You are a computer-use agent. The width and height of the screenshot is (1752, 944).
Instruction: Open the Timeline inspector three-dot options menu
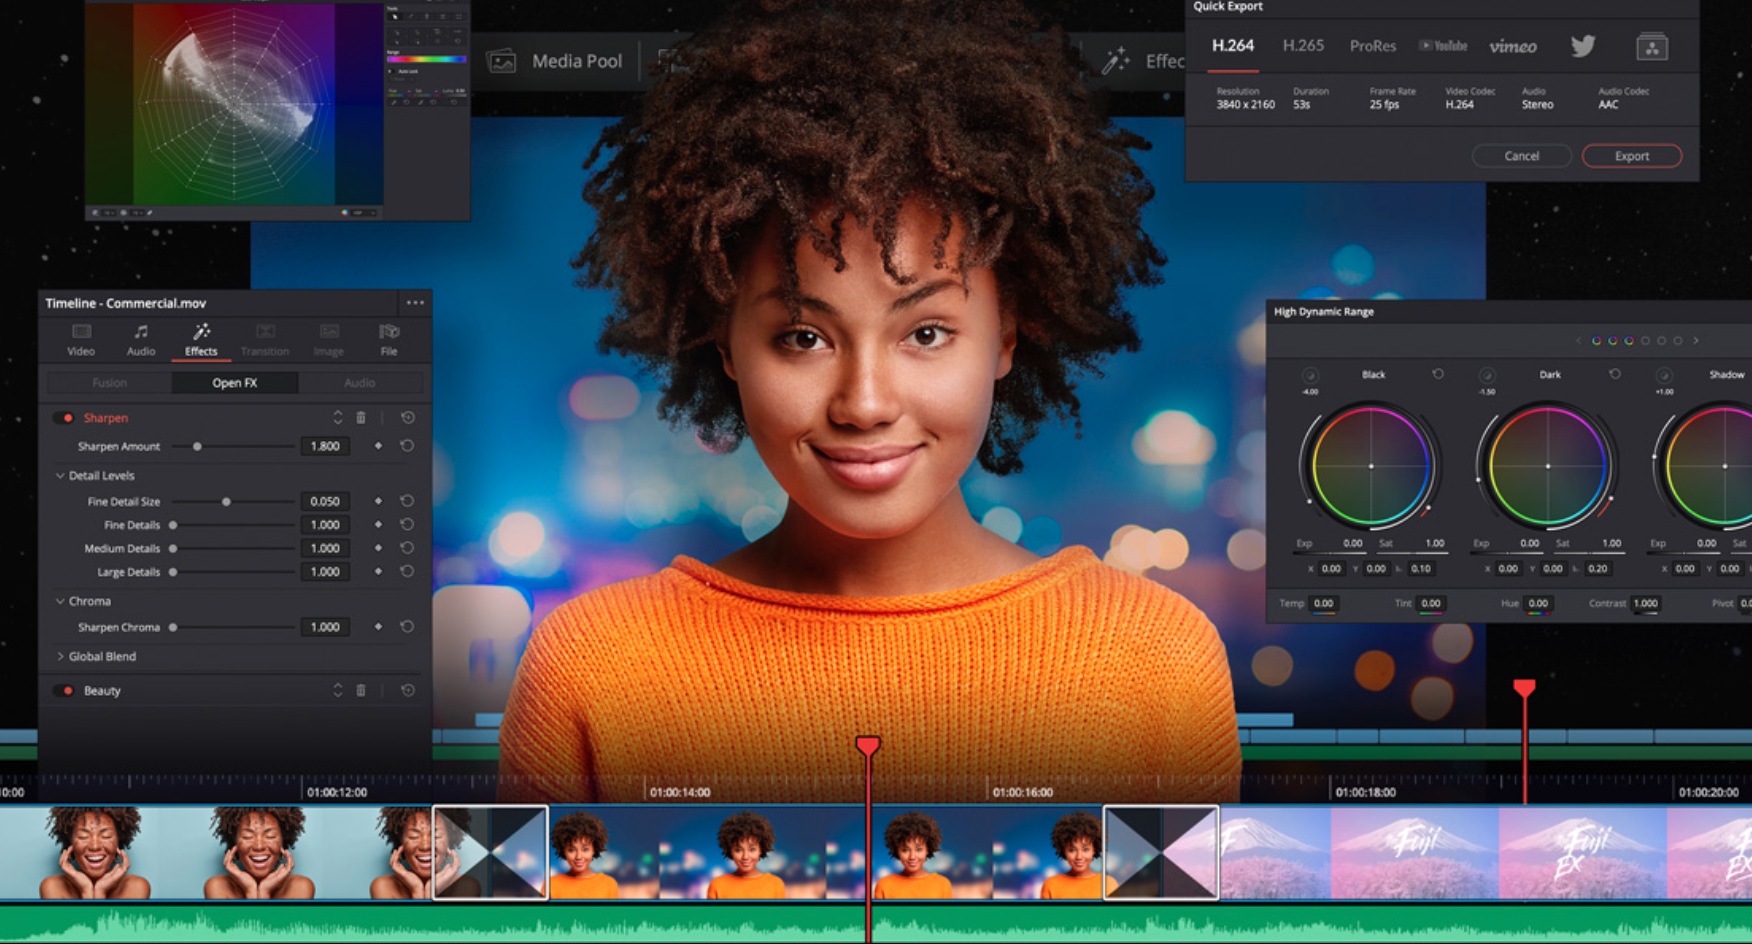(x=415, y=303)
